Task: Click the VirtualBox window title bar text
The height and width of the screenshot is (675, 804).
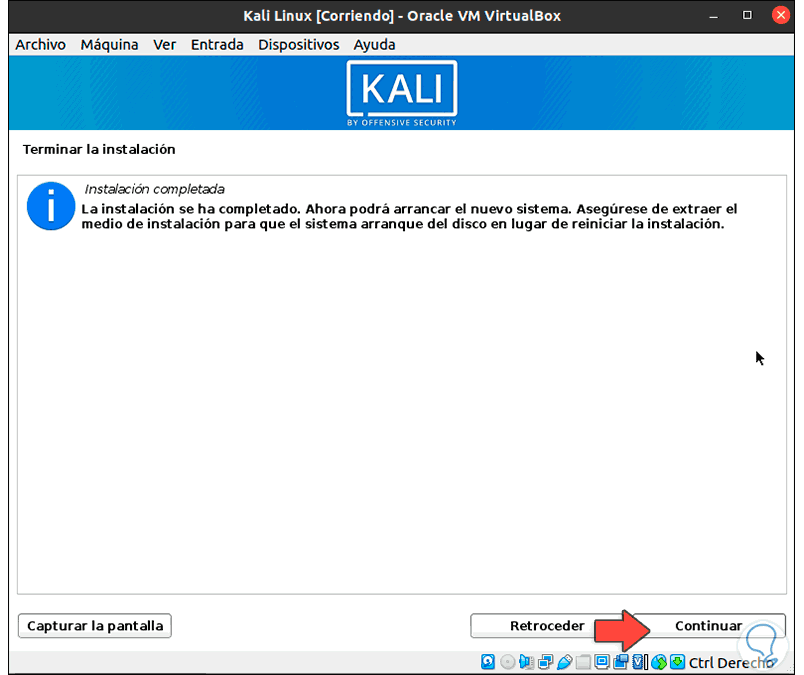Action: [402, 16]
